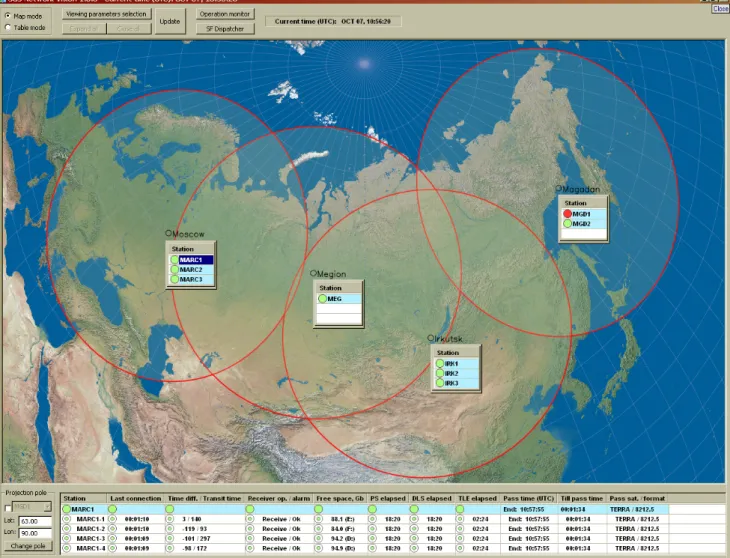Click Time diff. / Transit time header
Viewport: 730px width, 558px height.
coord(204,498)
